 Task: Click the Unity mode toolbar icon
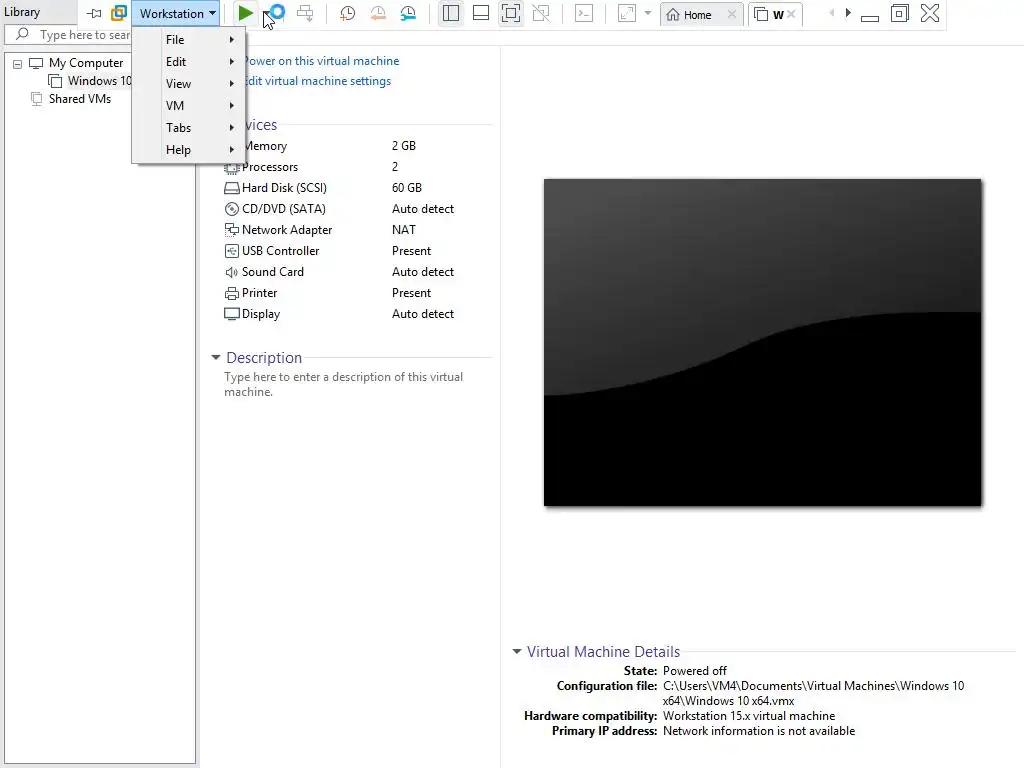(541, 13)
